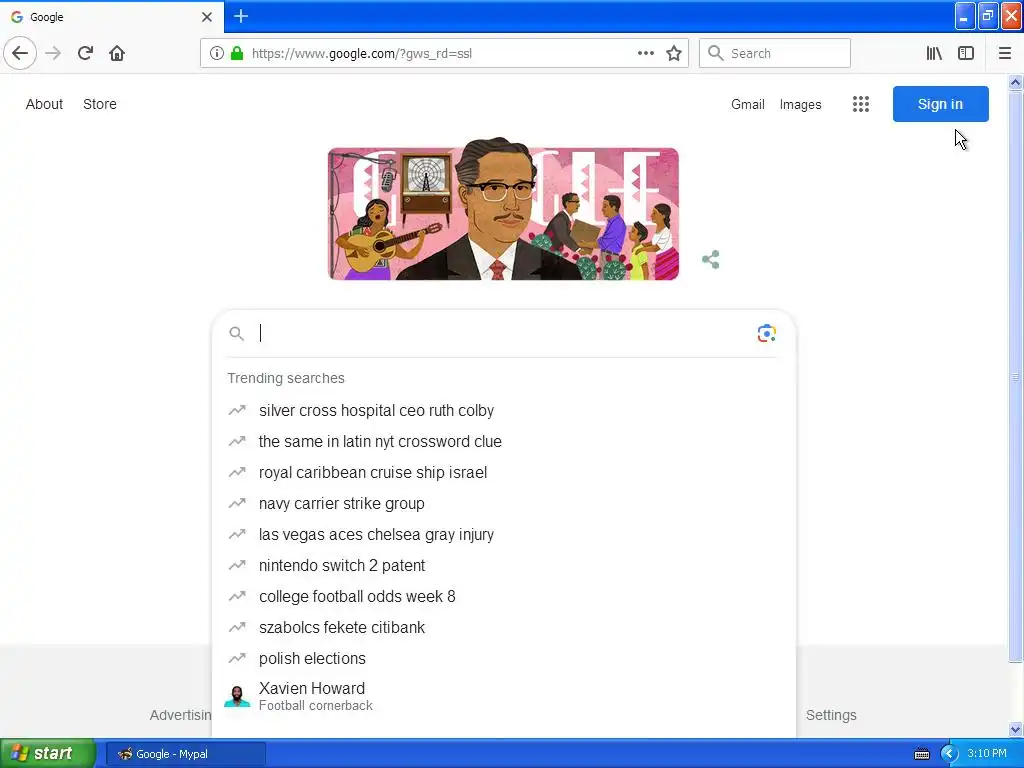
Task: Close the Google tab
Action: 207,17
